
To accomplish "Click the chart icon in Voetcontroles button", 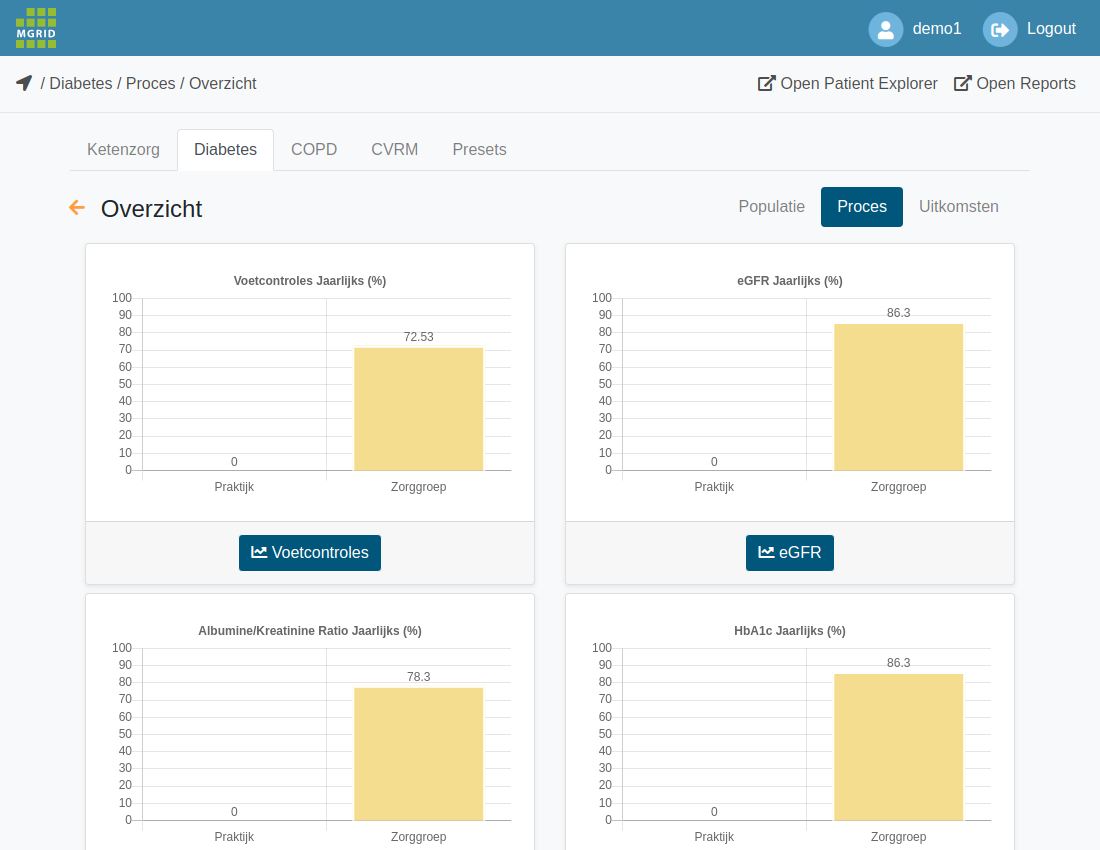I will pos(259,553).
